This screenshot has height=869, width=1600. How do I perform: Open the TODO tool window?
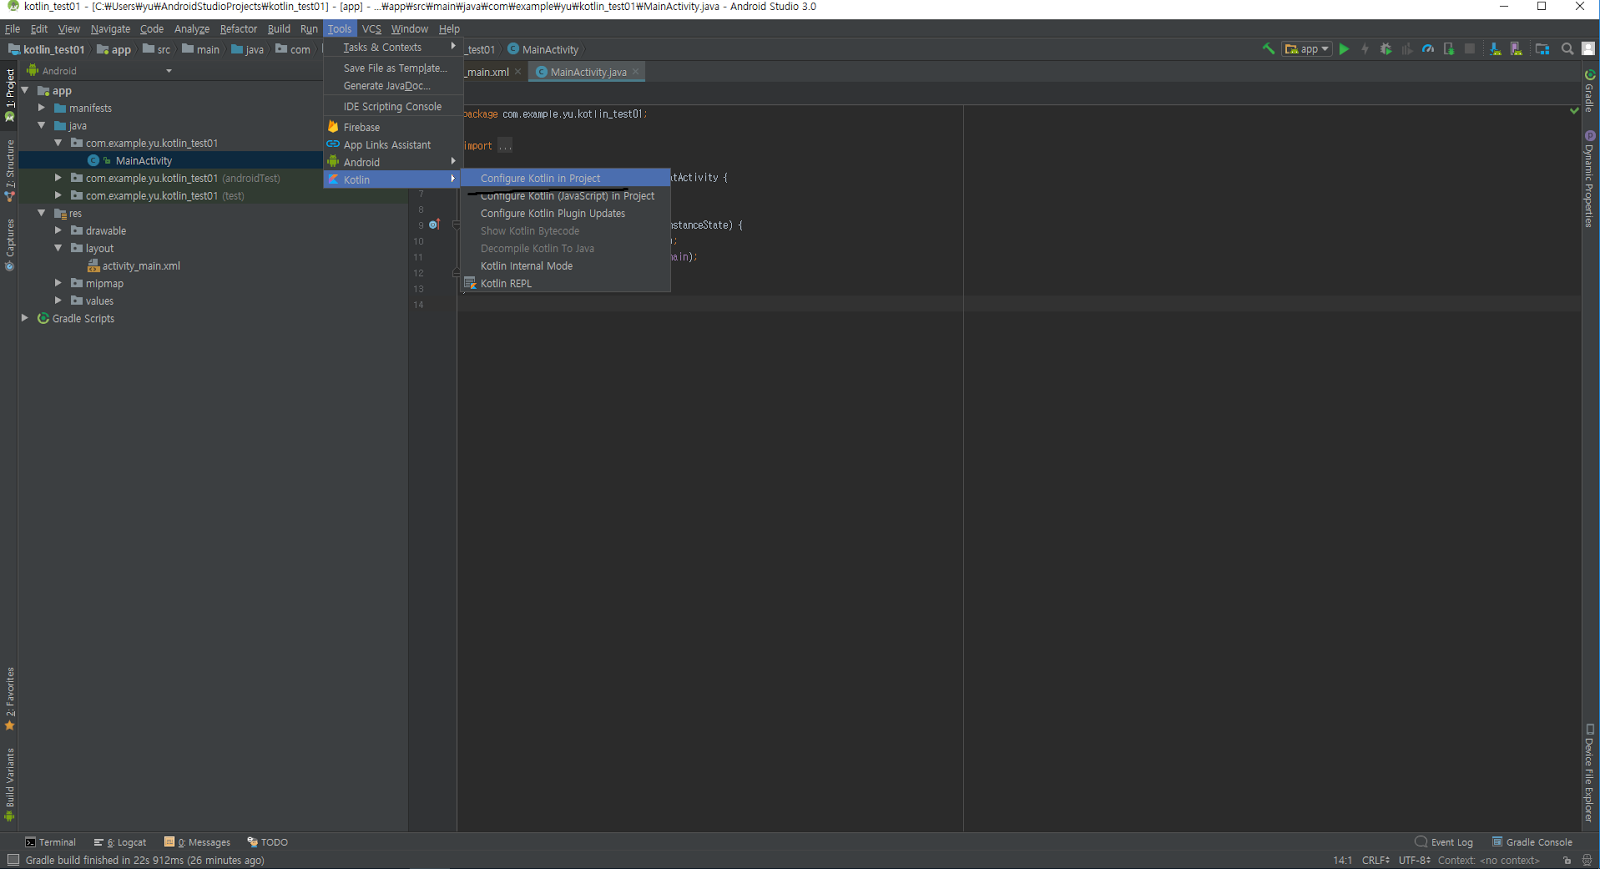[x=268, y=842]
